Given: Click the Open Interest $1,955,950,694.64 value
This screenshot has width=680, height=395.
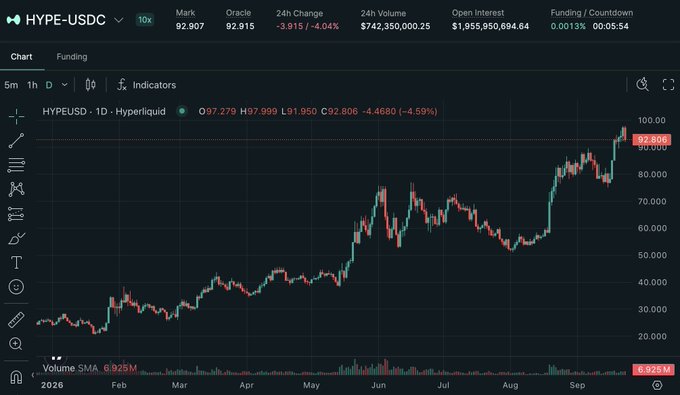Looking at the screenshot, I should coord(490,26).
